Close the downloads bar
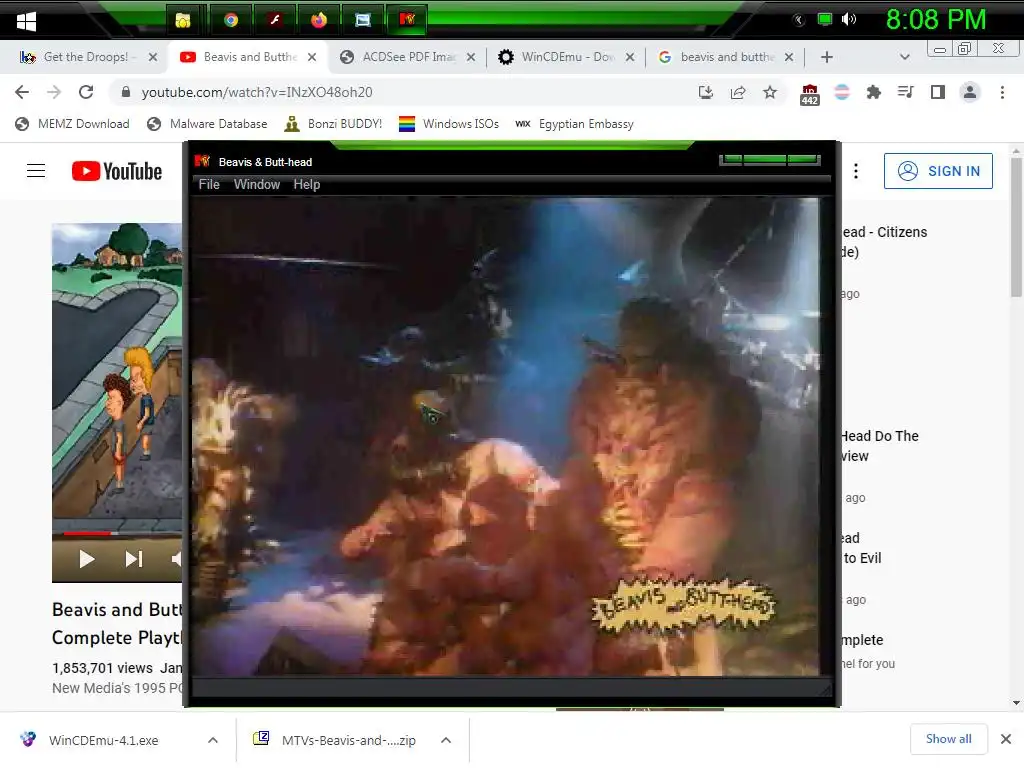 coord(1006,739)
